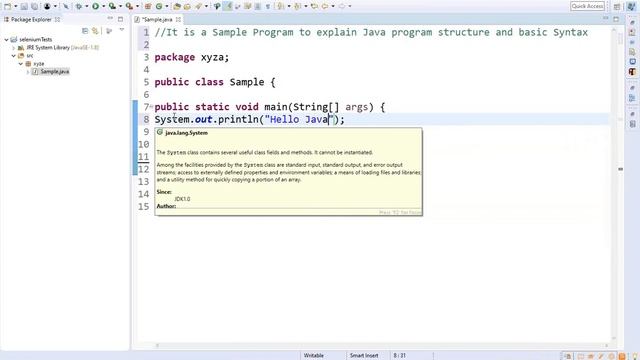This screenshot has width=640, height=360.
Task: Collapse the seleniumTests project node
Action: coord(7,40)
